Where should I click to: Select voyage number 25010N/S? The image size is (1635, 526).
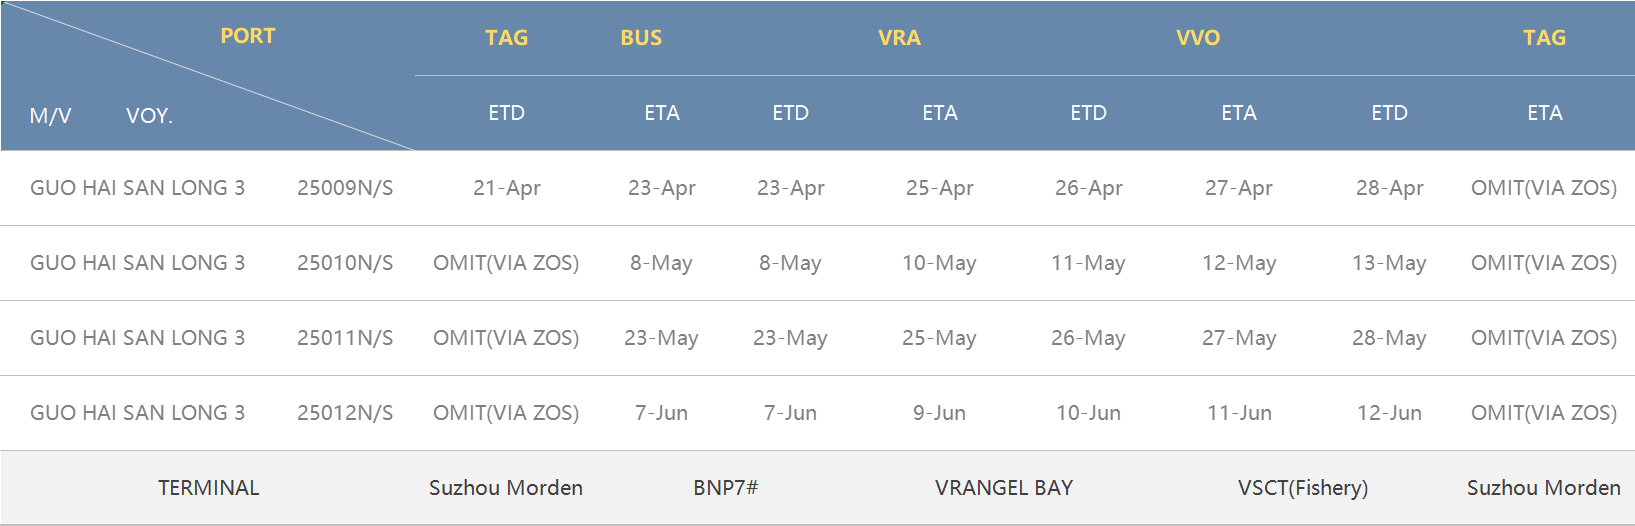(x=345, y=263)
